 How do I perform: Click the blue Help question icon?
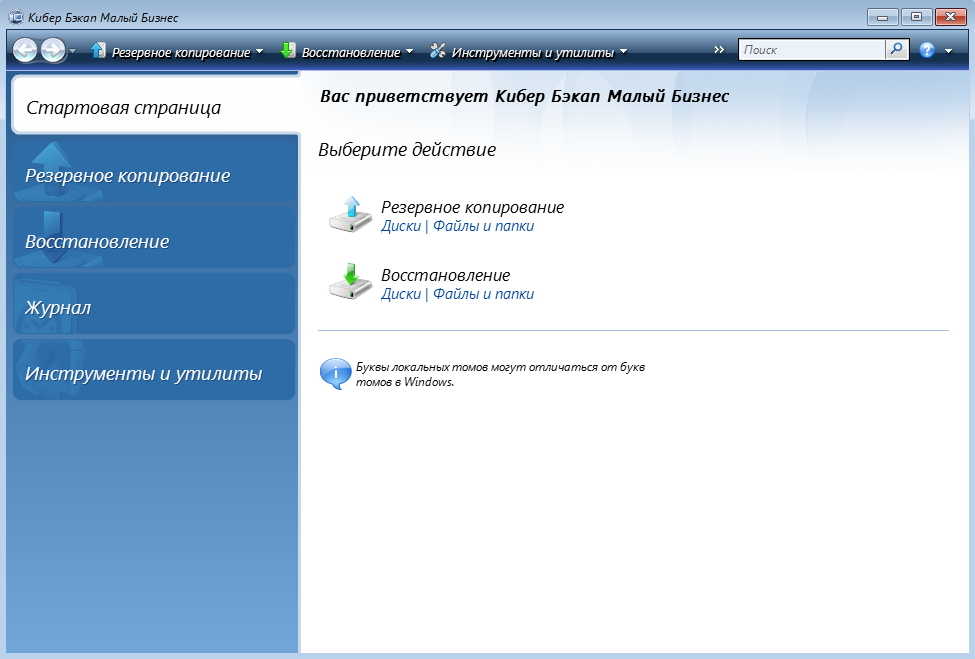coord(926,50)
